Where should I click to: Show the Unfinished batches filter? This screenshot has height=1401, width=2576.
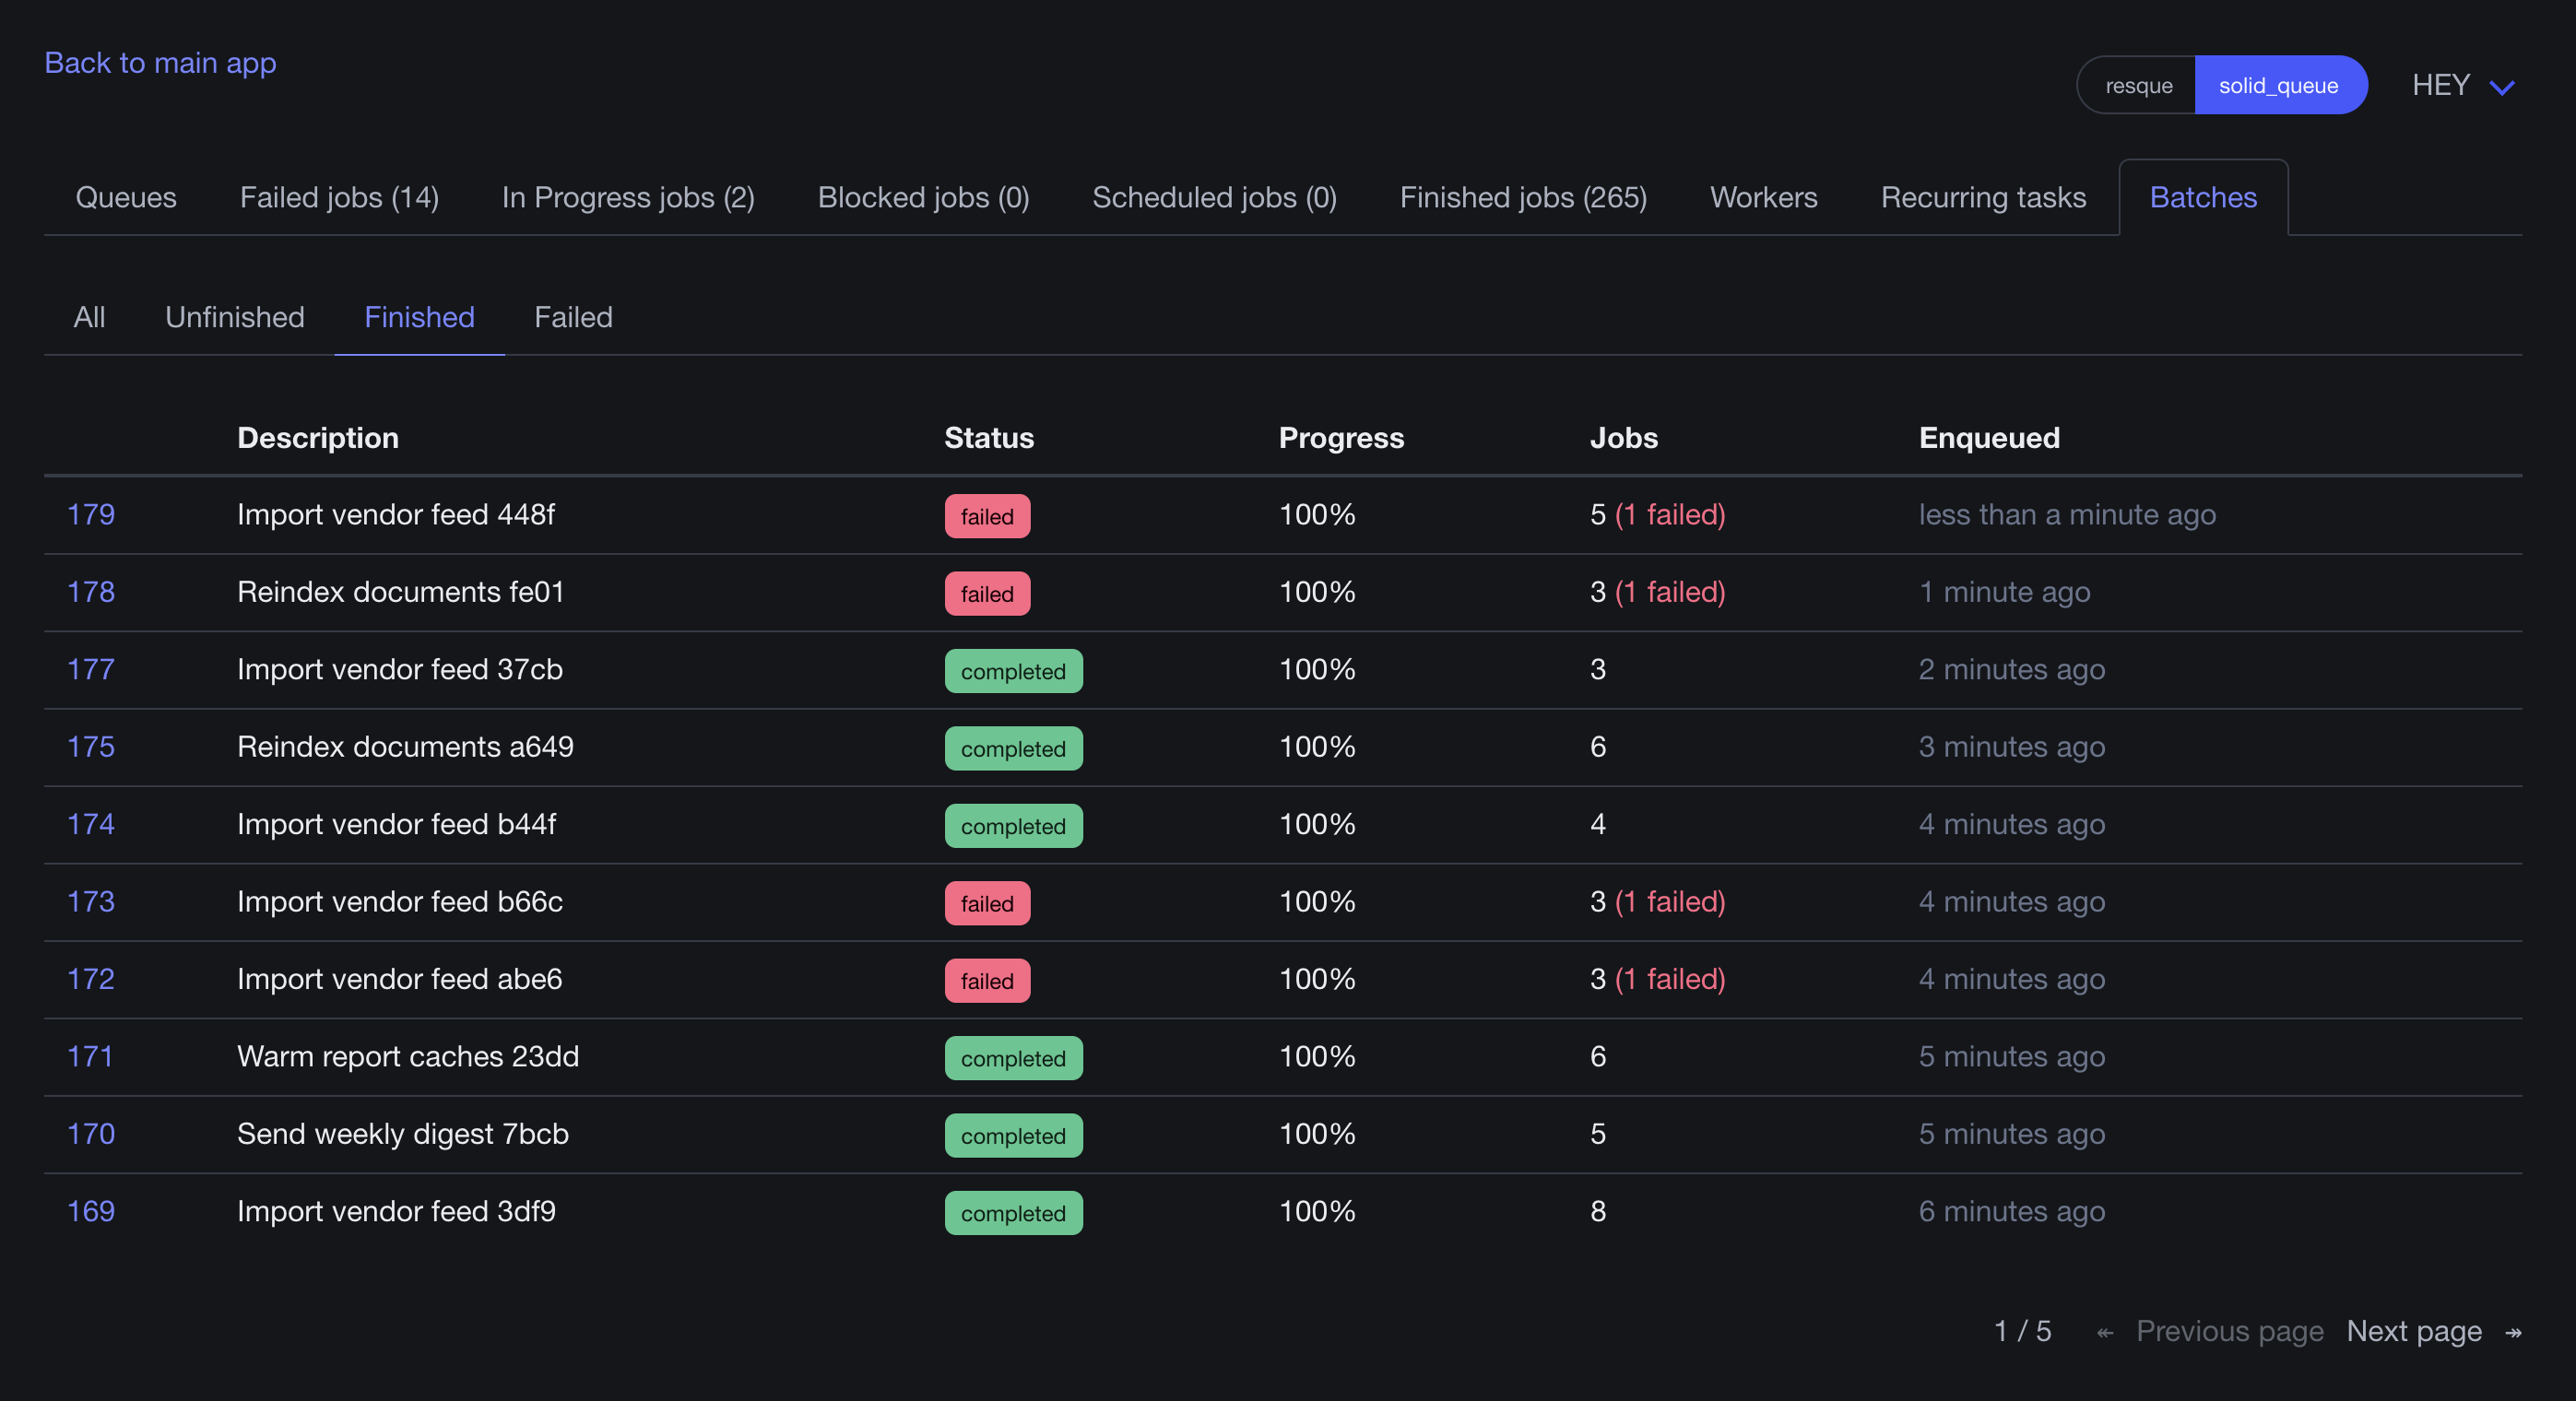pyautogui.click(x=234, y=317)
